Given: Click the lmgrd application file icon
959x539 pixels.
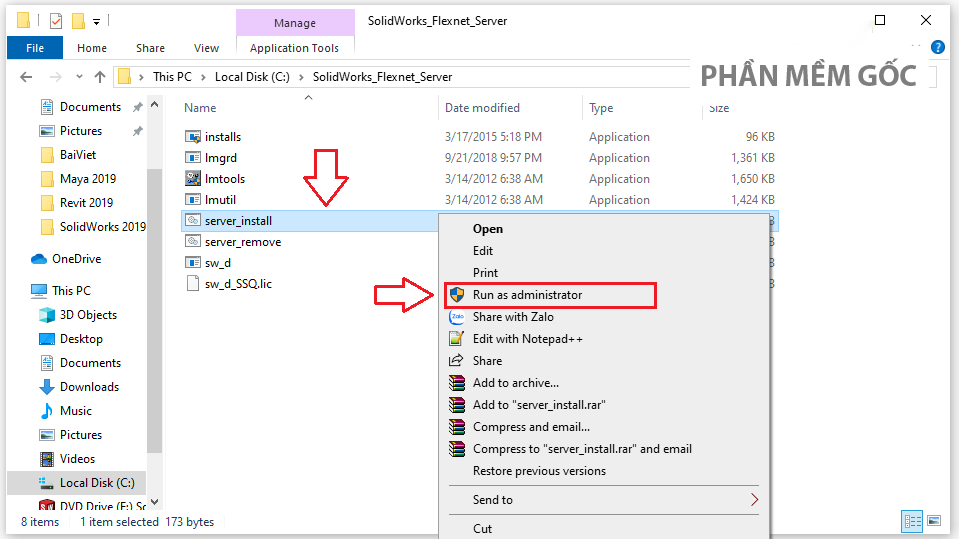Looking at the screenshot, I should pyautogui.click(x=193, y=157).
